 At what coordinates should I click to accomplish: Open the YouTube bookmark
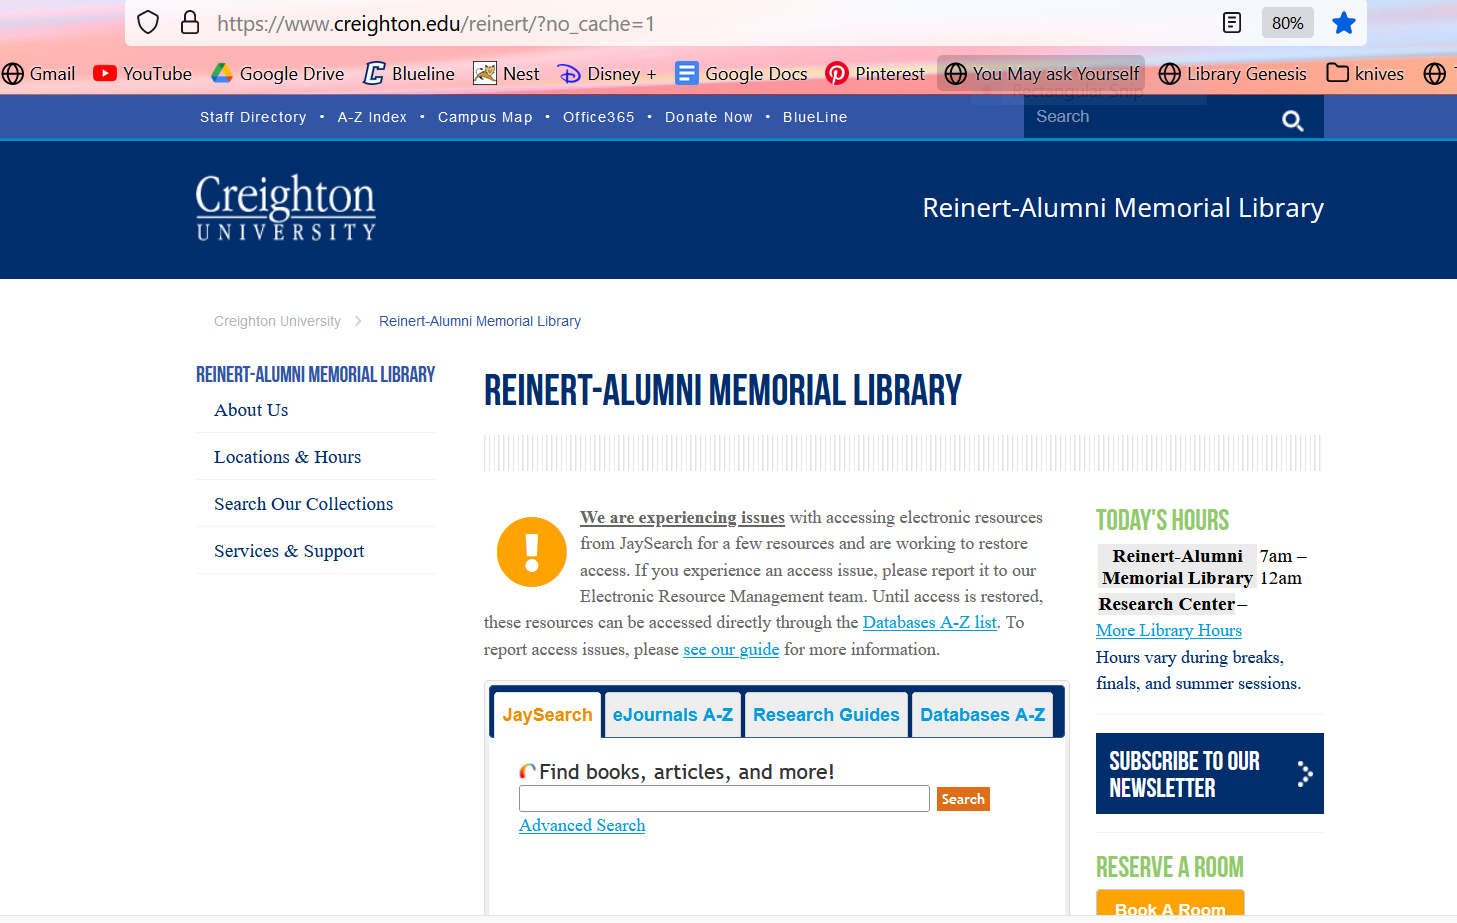click(x=142, y=74)
